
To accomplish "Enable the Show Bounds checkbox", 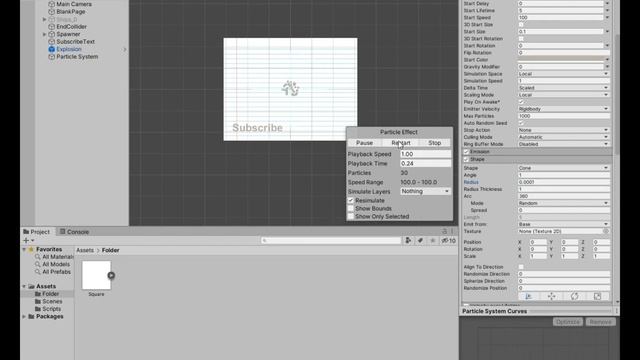I will 351,209.
